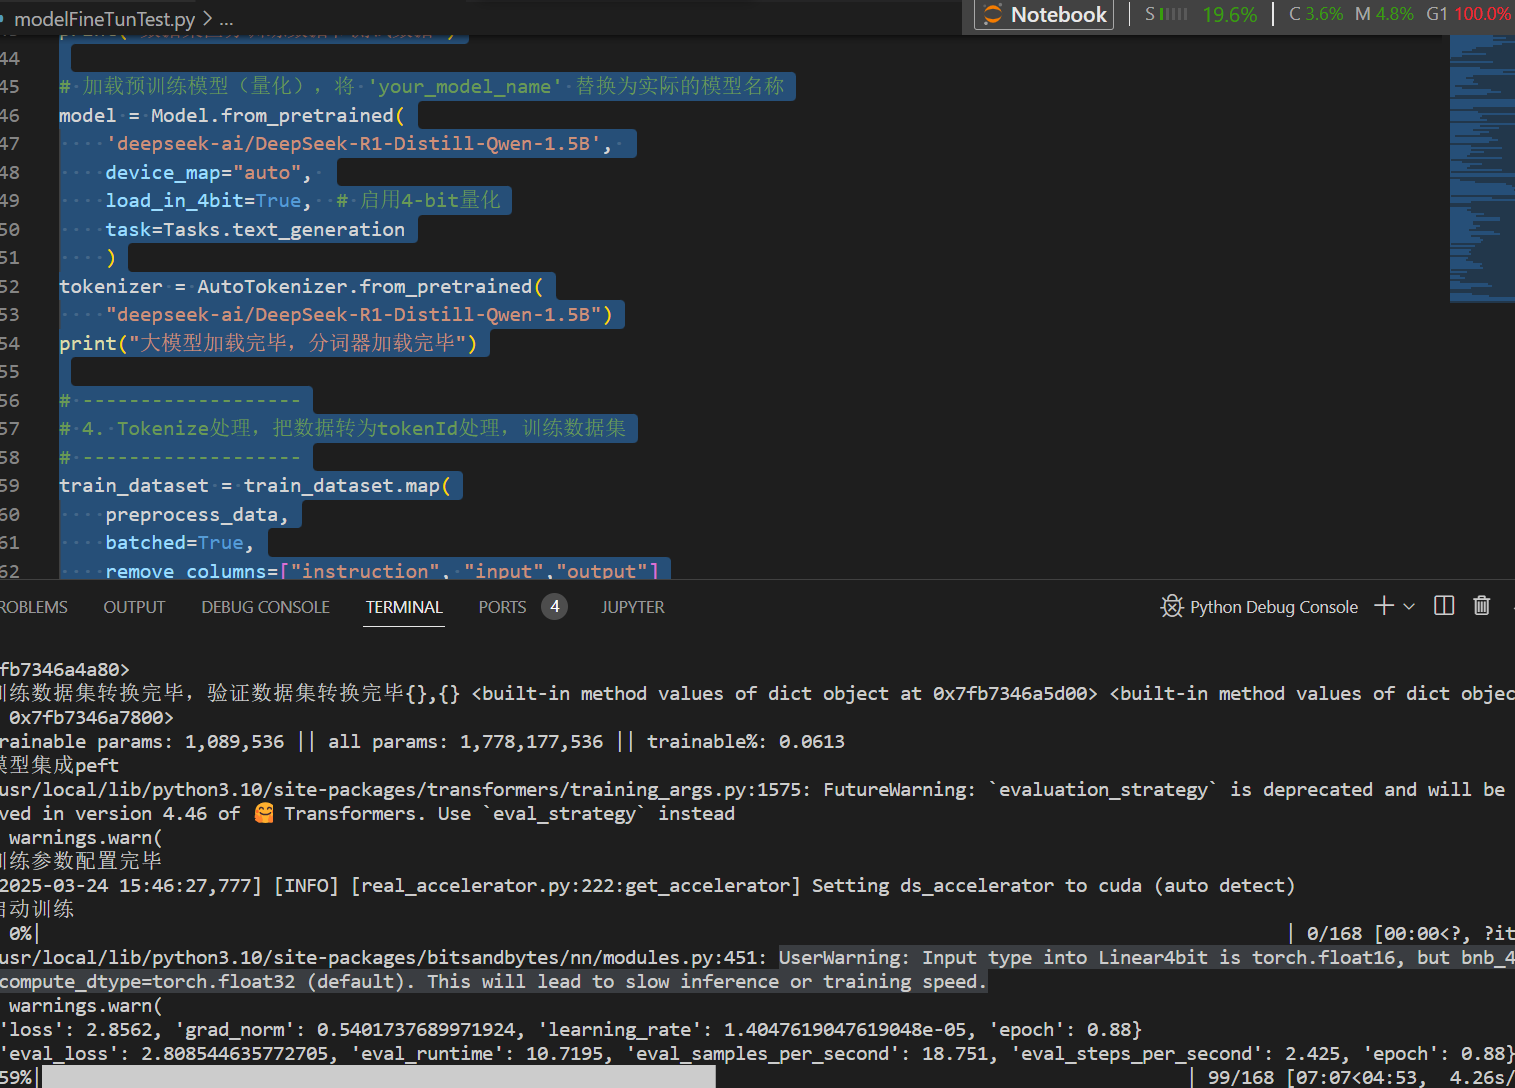Click 'train_dataset.map(' in the code
Viewport: 1515px width, 1088px height.
(x=347, y=485)
